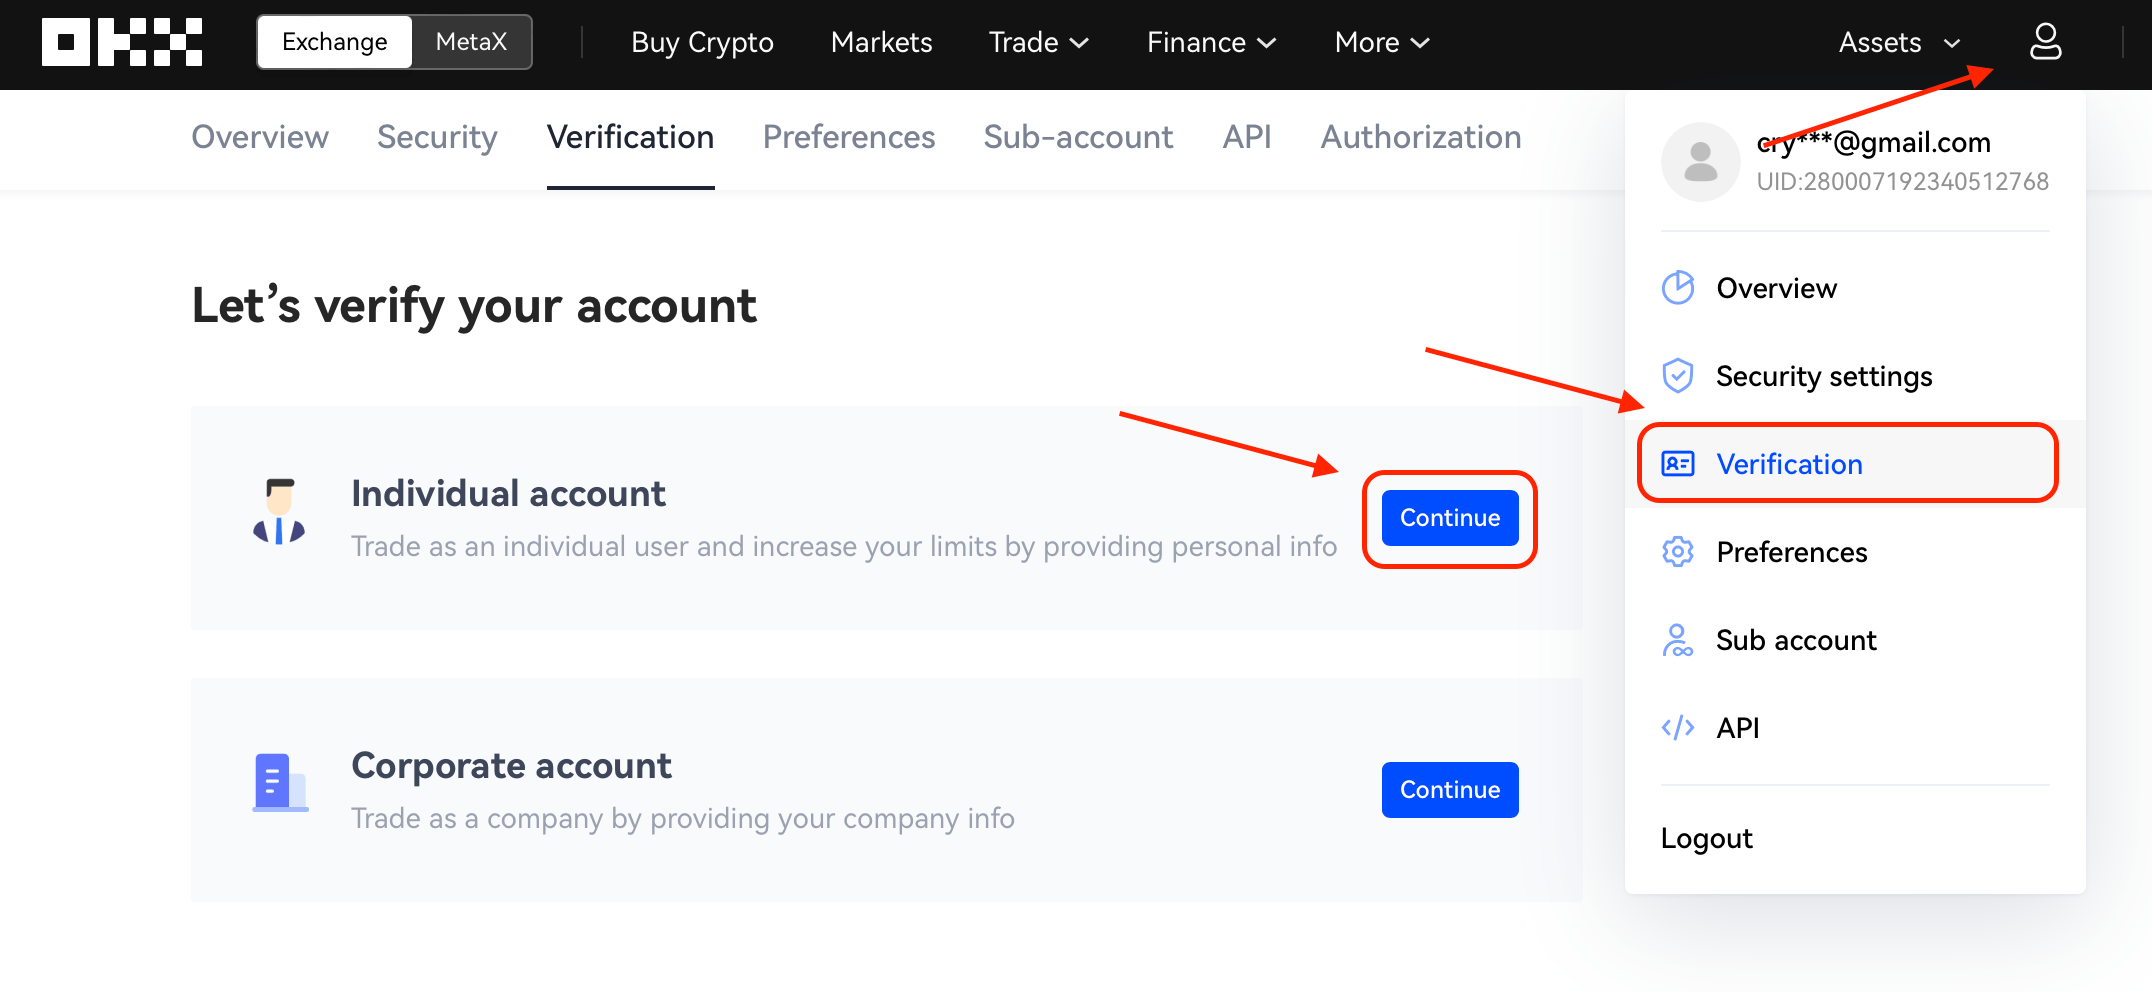Expand the Trade dropdown menu
This screenshot has width=2152, height=992.
[1038, 42]
